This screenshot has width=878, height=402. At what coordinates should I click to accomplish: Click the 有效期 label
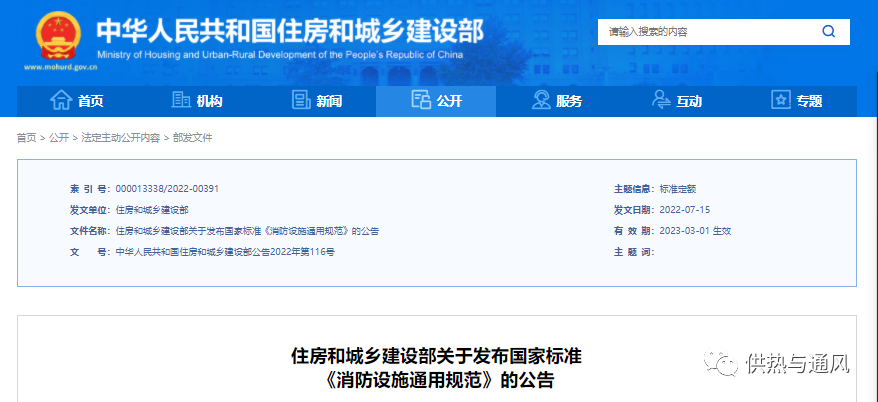click(634, 231)
